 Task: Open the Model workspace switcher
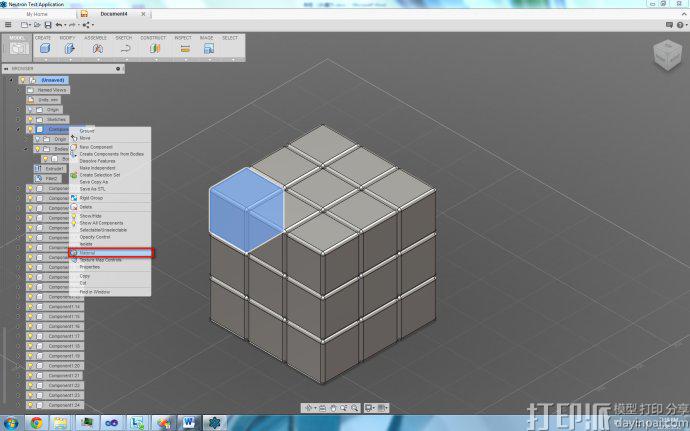17,47
